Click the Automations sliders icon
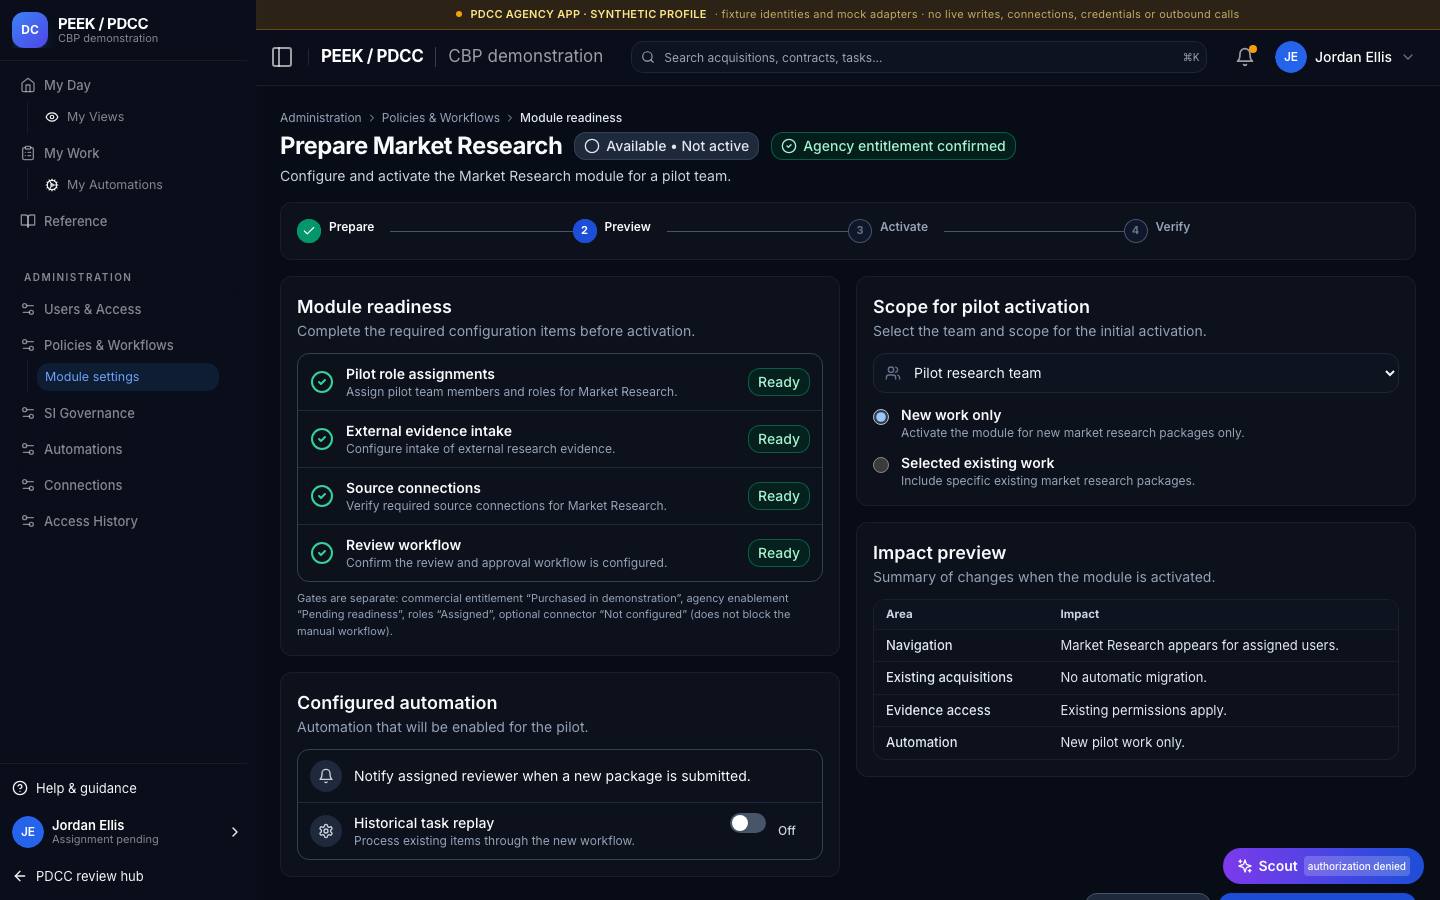This screenshot has height=900, width=1440. click(x=28, y=449)
